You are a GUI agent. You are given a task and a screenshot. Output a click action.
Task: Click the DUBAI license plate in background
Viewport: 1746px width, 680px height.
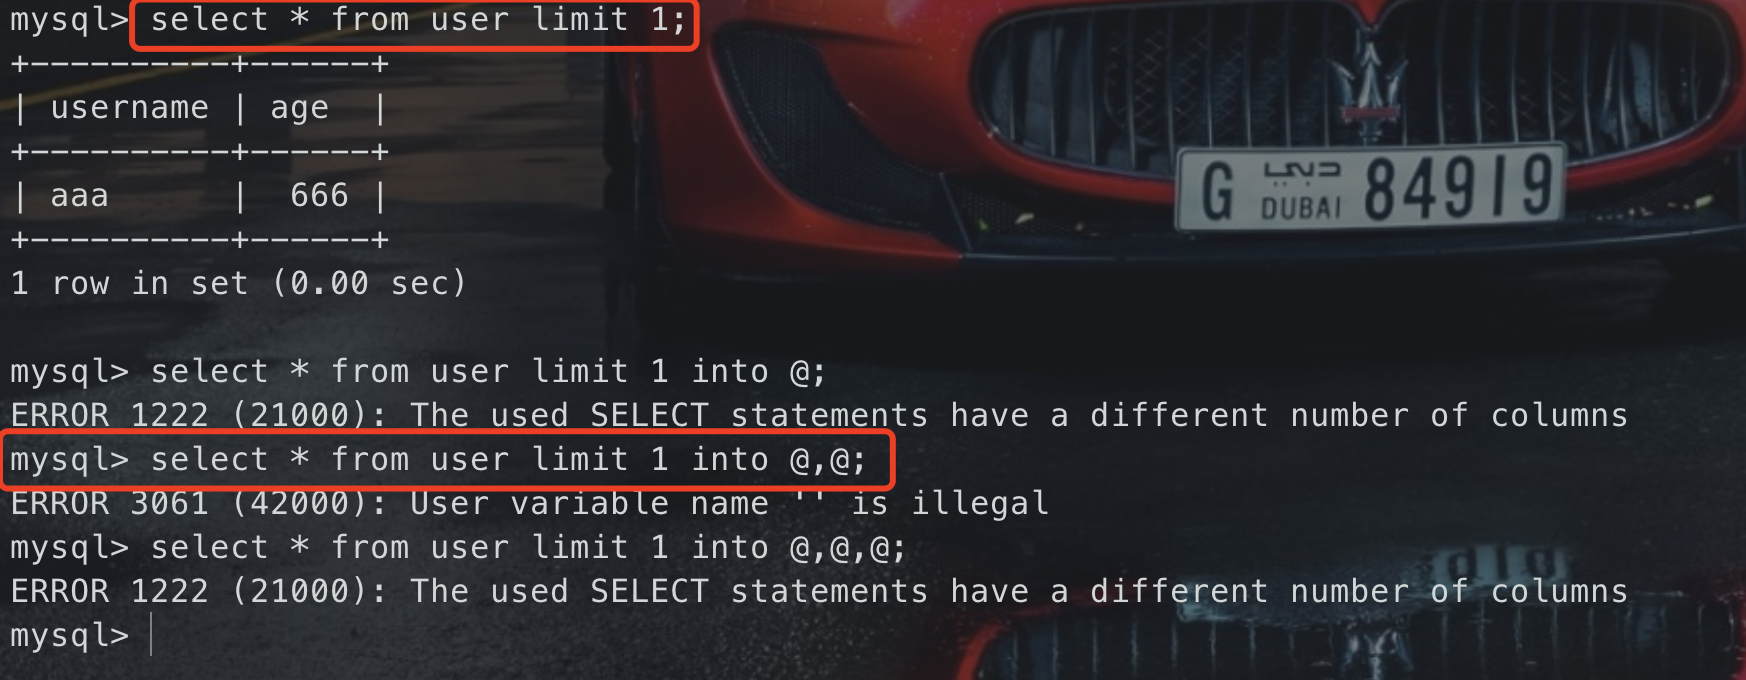pos(1370,187)
